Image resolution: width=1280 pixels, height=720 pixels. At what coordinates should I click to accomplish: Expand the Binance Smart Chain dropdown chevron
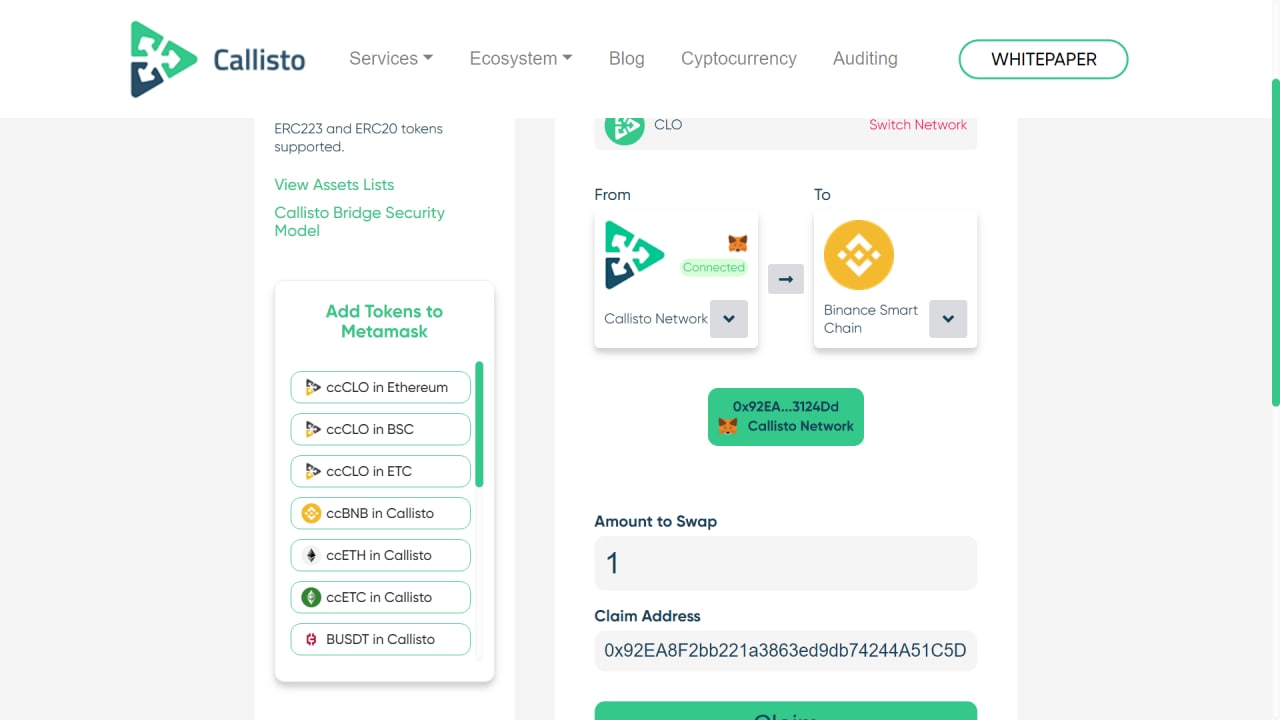pos(948,319)
